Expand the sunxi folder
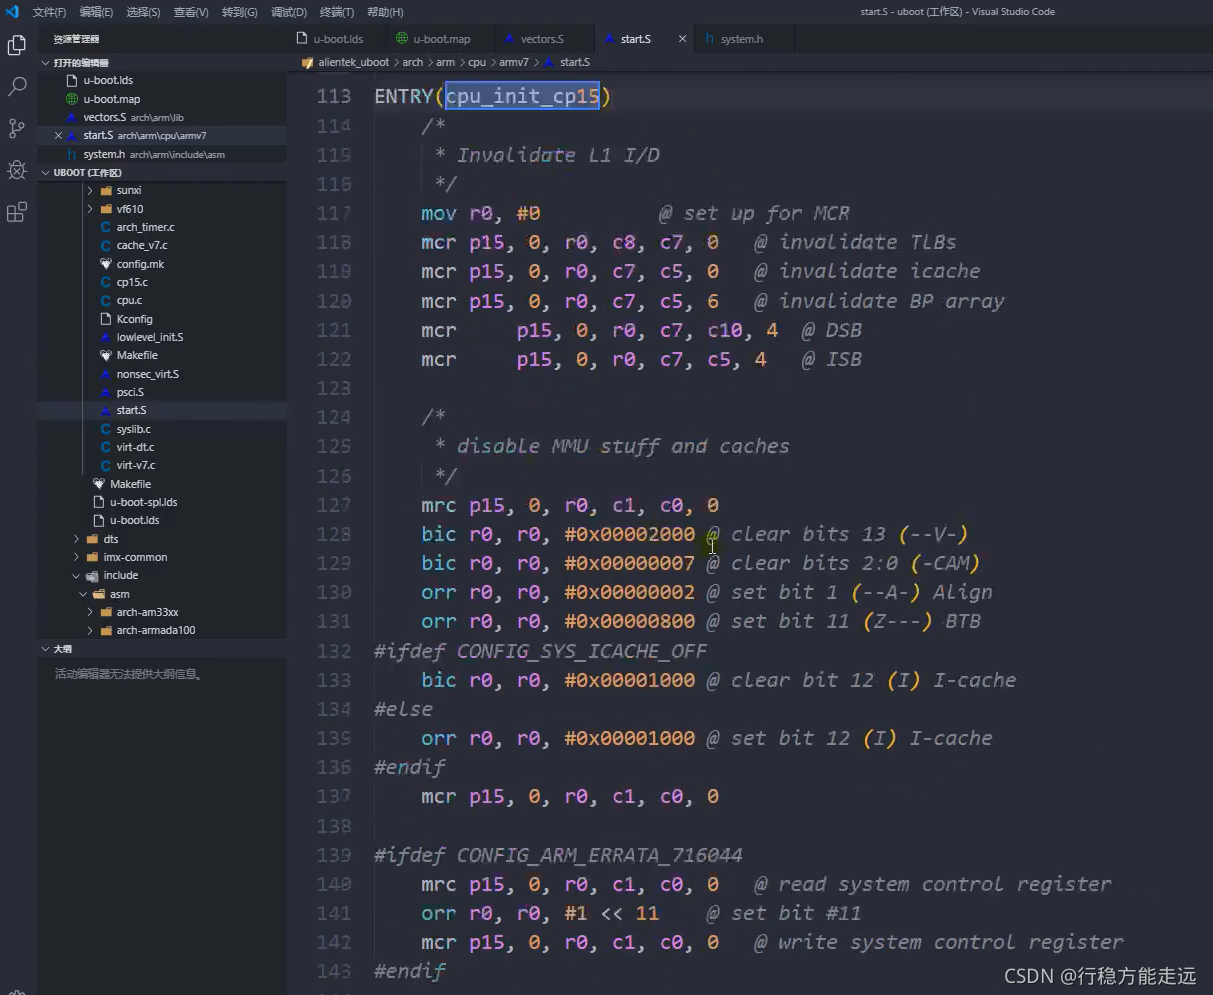Screen dimensions: 1213x995 [128, 190]
